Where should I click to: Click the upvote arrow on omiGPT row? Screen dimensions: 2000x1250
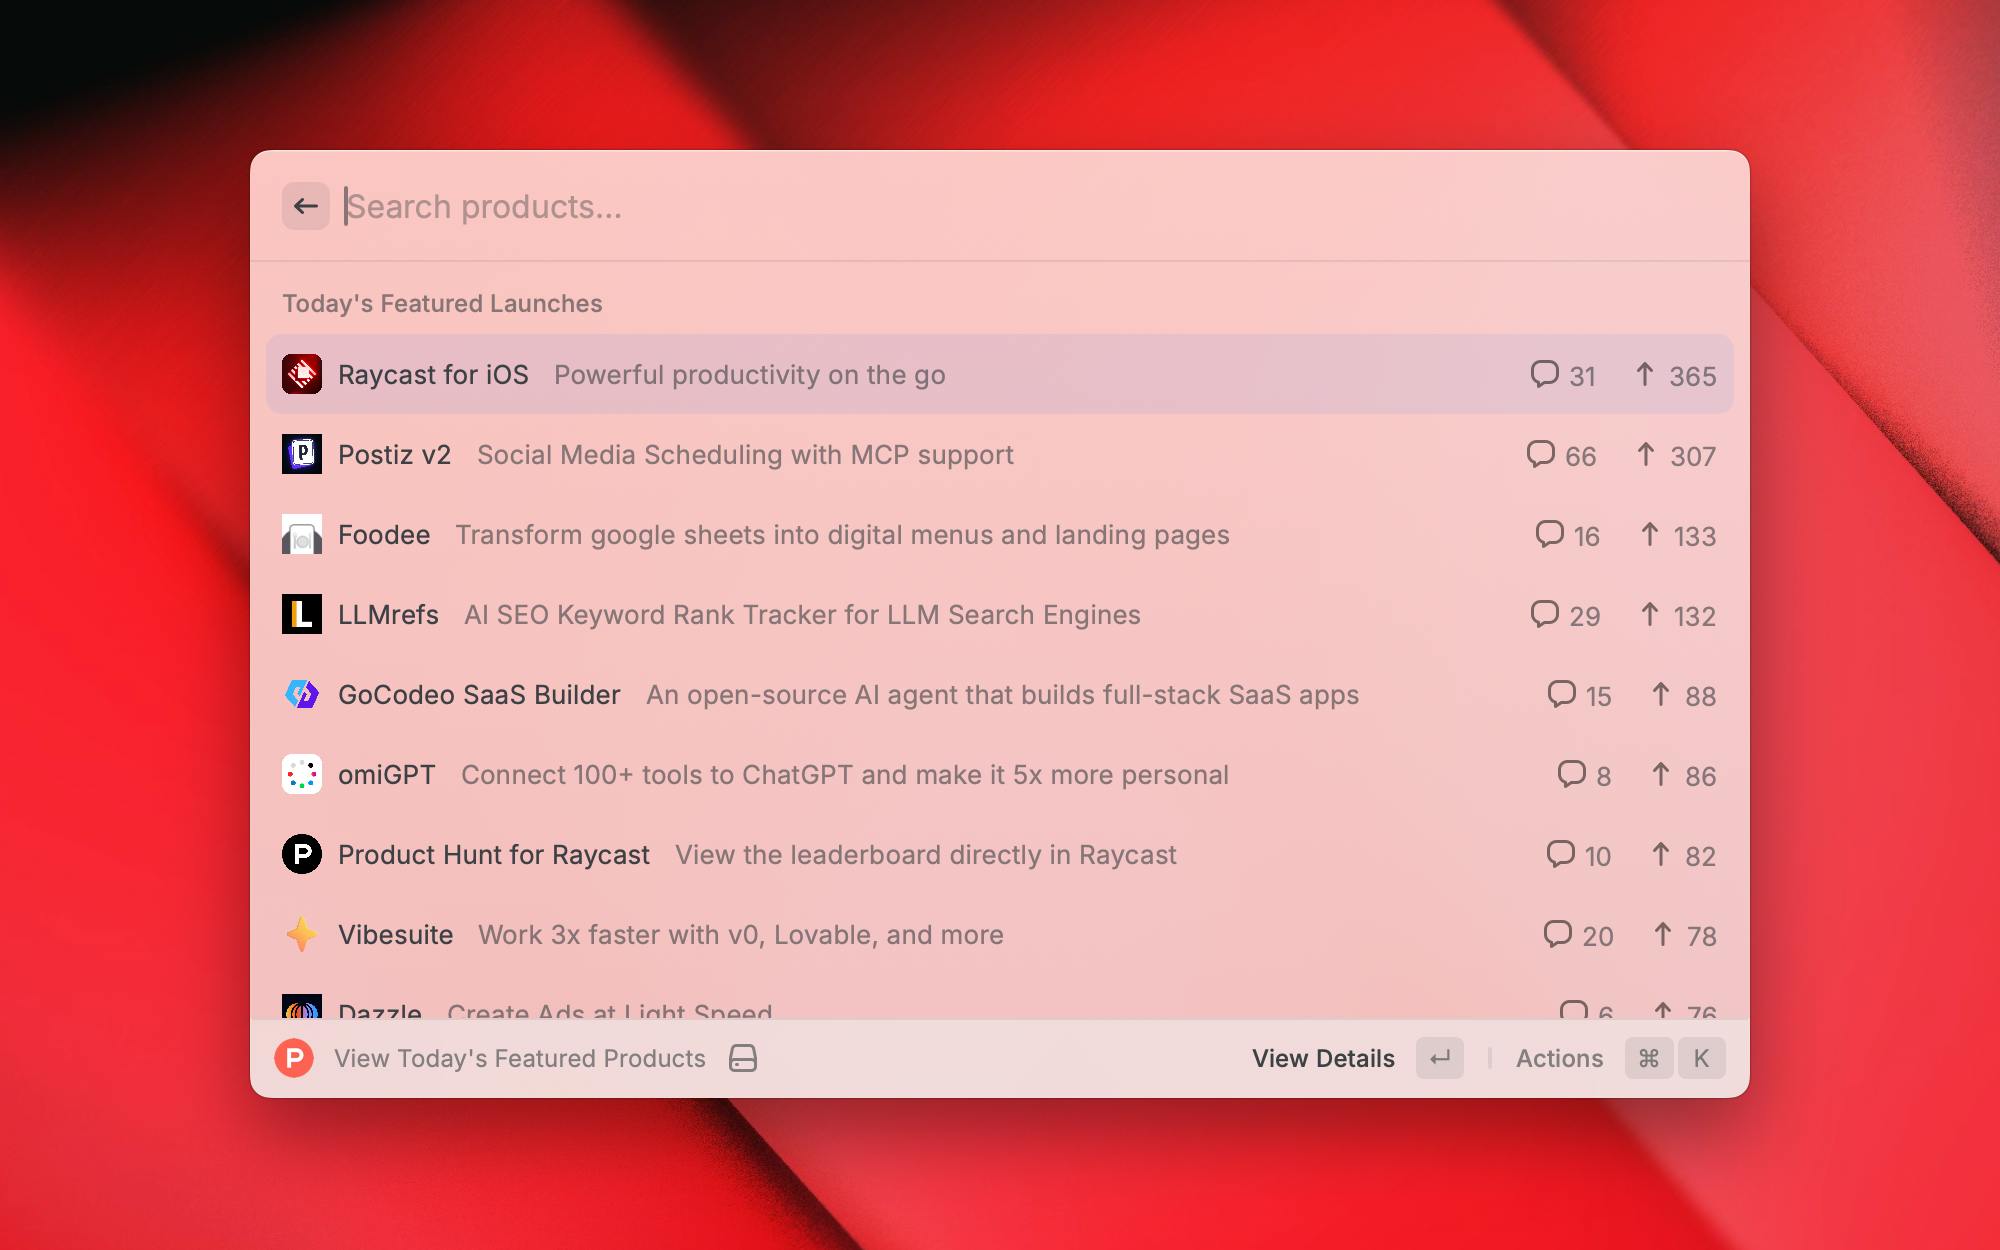click(x=1661, y=774)
